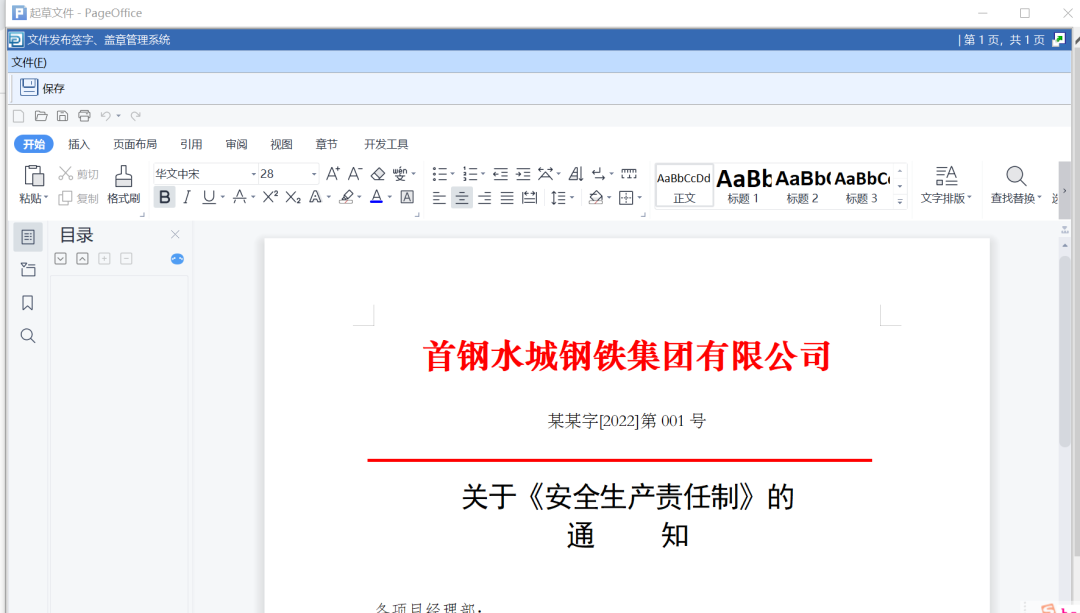Increase paragraph indent
The height and width of the screenshot is (613, 1080).
click(x=523, y=174)
